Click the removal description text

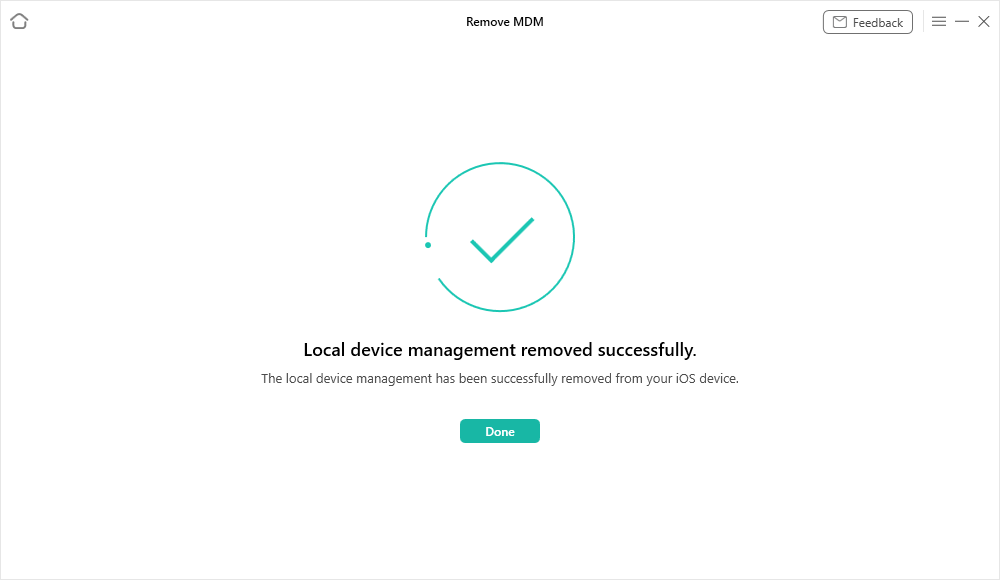click(499, 379)
